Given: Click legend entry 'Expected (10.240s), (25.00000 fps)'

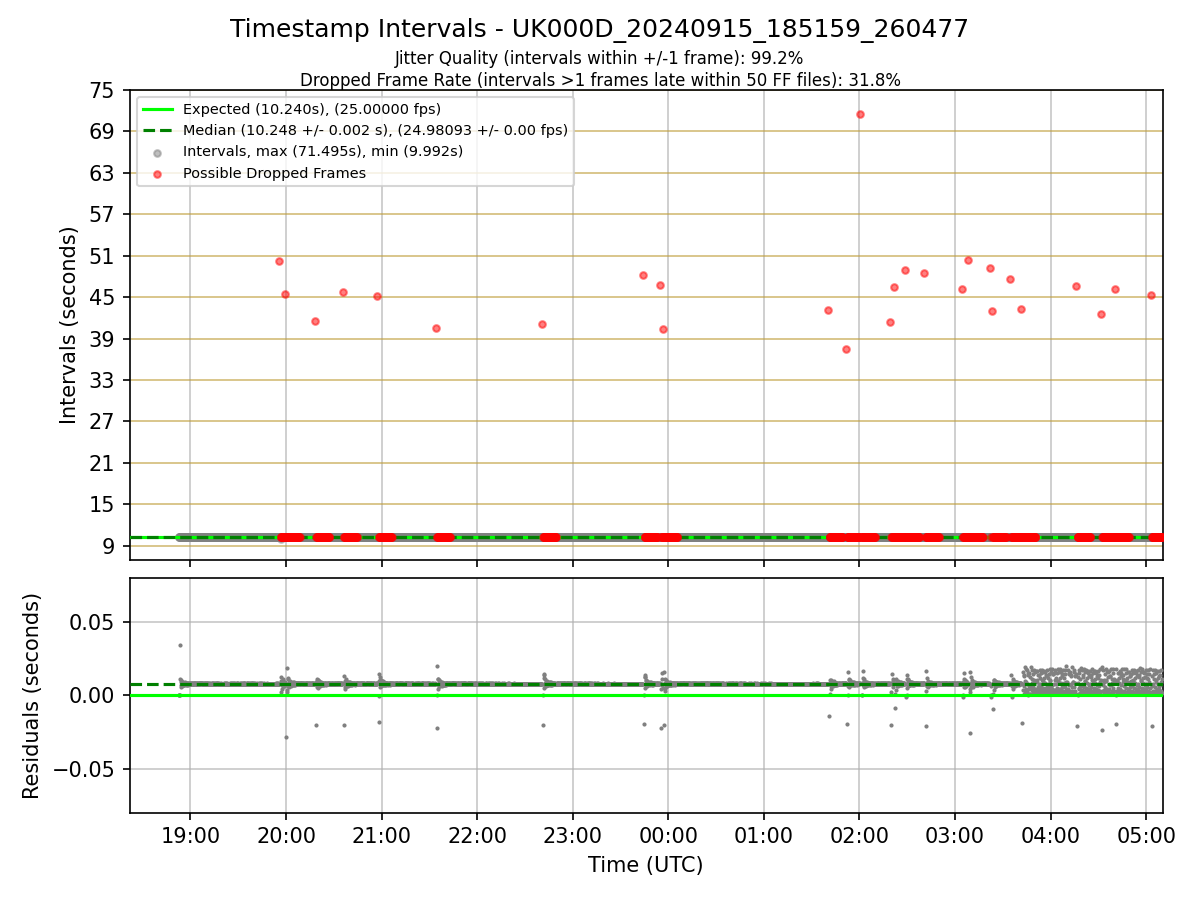Looking at the screenshot, I should tap(312, 109).
